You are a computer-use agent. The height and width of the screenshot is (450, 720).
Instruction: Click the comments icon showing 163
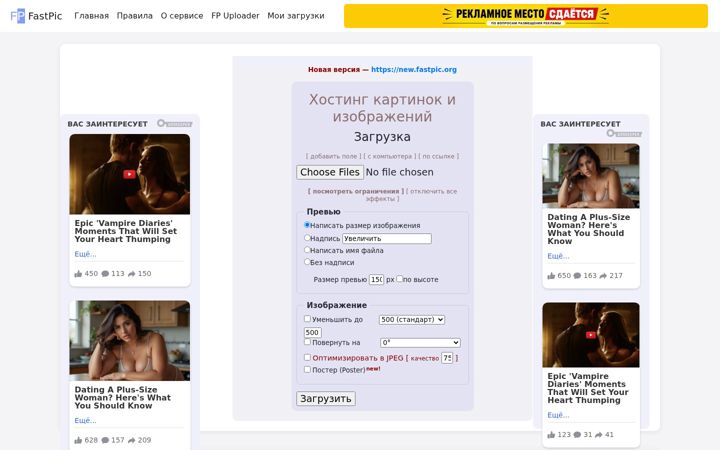[x=577, y=276]
